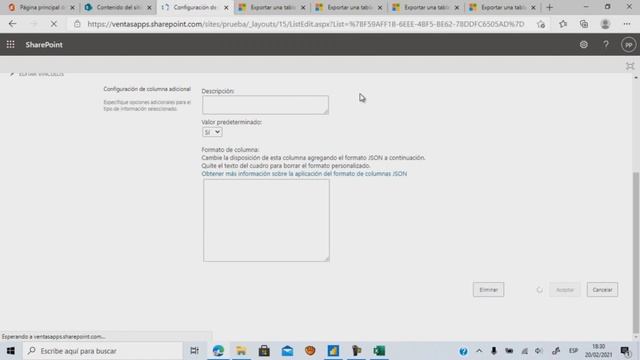
Task: Toggle focus content mode icon
Action: 630,66
